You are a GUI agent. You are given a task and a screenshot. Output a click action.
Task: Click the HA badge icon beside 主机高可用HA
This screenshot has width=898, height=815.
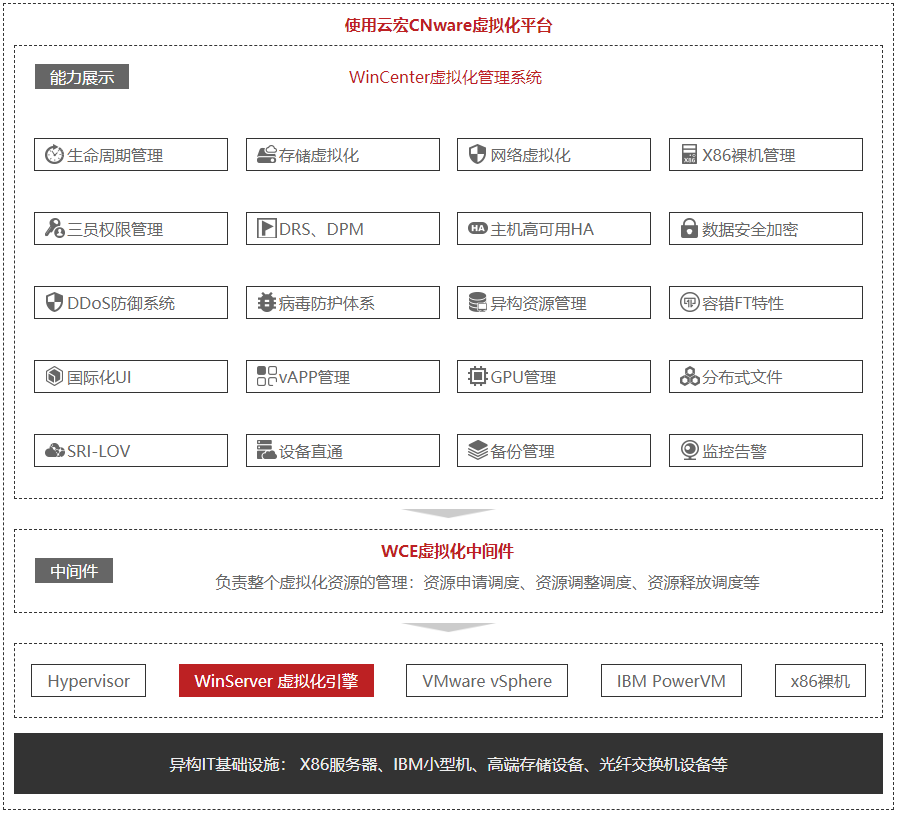coord(478,229)
